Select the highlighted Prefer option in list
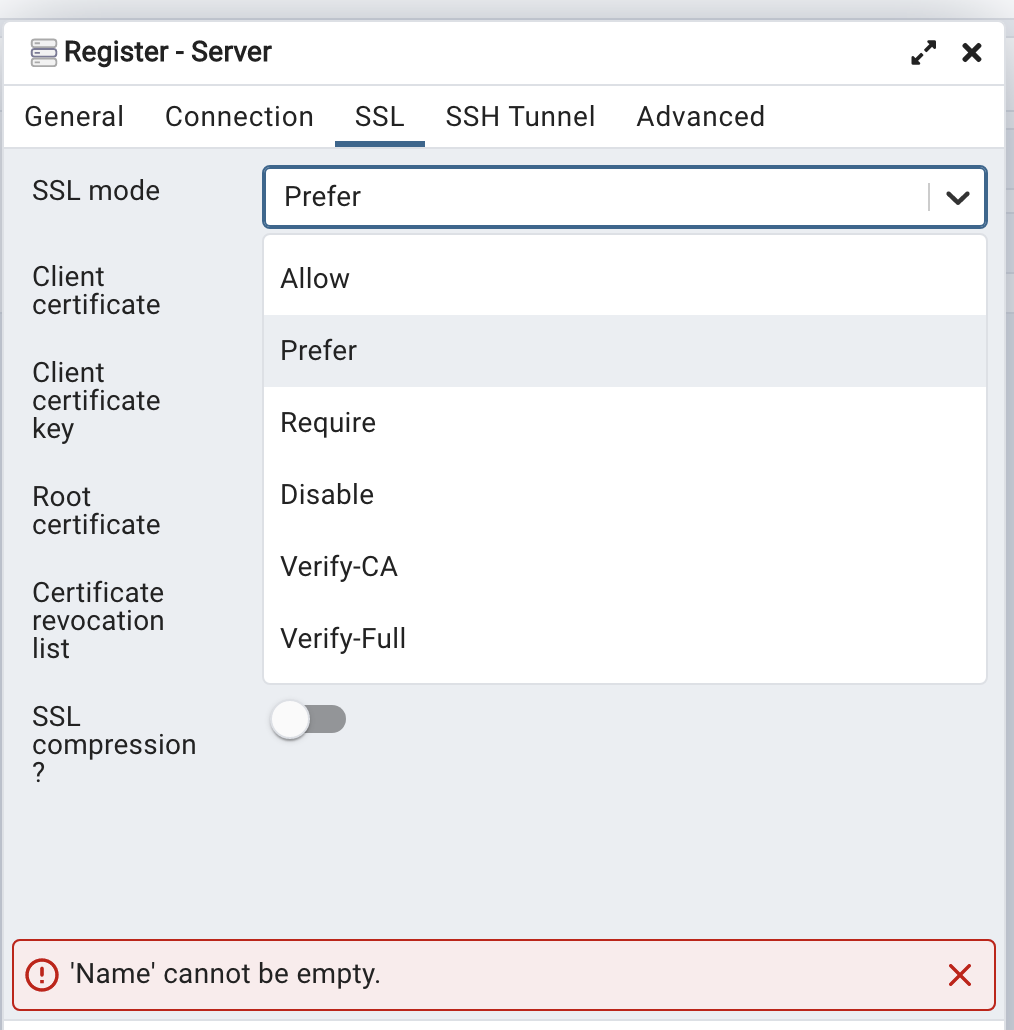Image resolution: width=1014 pixels, height=1030 pixels. [625, 351]
